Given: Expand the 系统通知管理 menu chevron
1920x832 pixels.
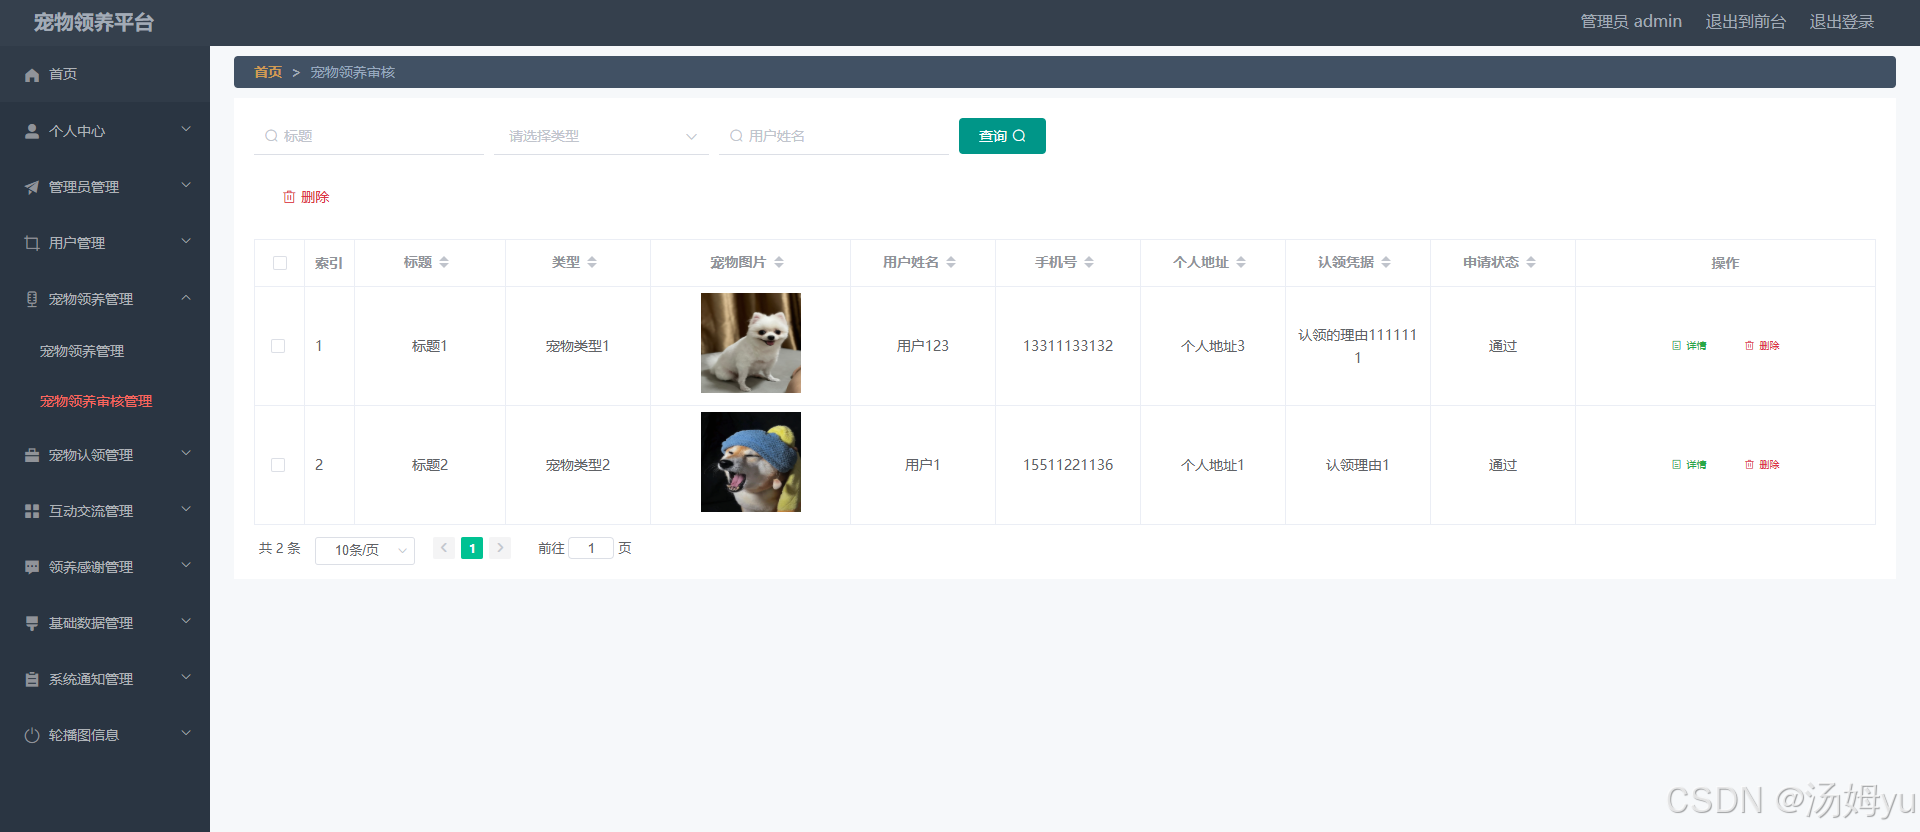Looking at the screenshot, I should [x=186, y=677].
